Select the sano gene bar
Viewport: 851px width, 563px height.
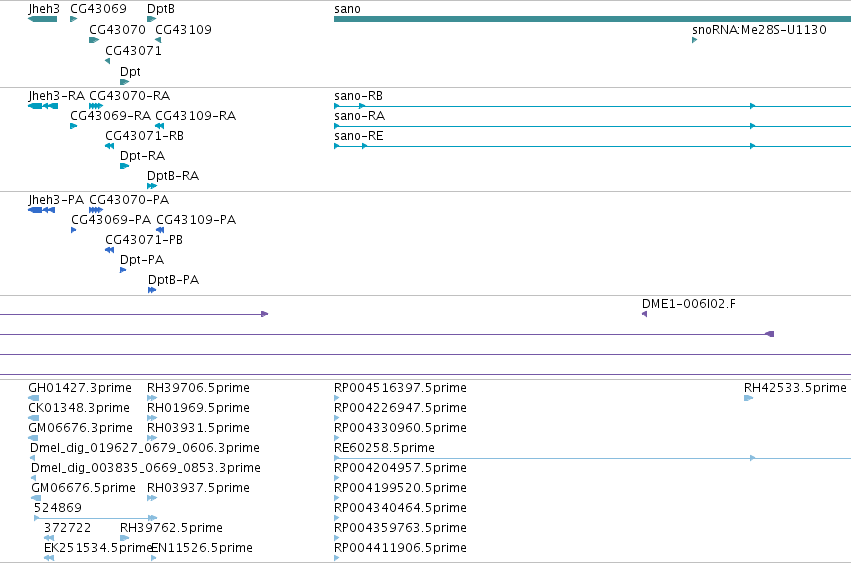(x=592, y=19)
